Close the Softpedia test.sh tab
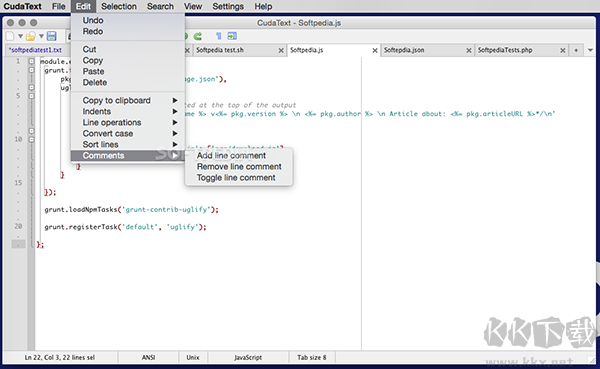This screenshot has width=600, height=369. [x=281, y=50]
